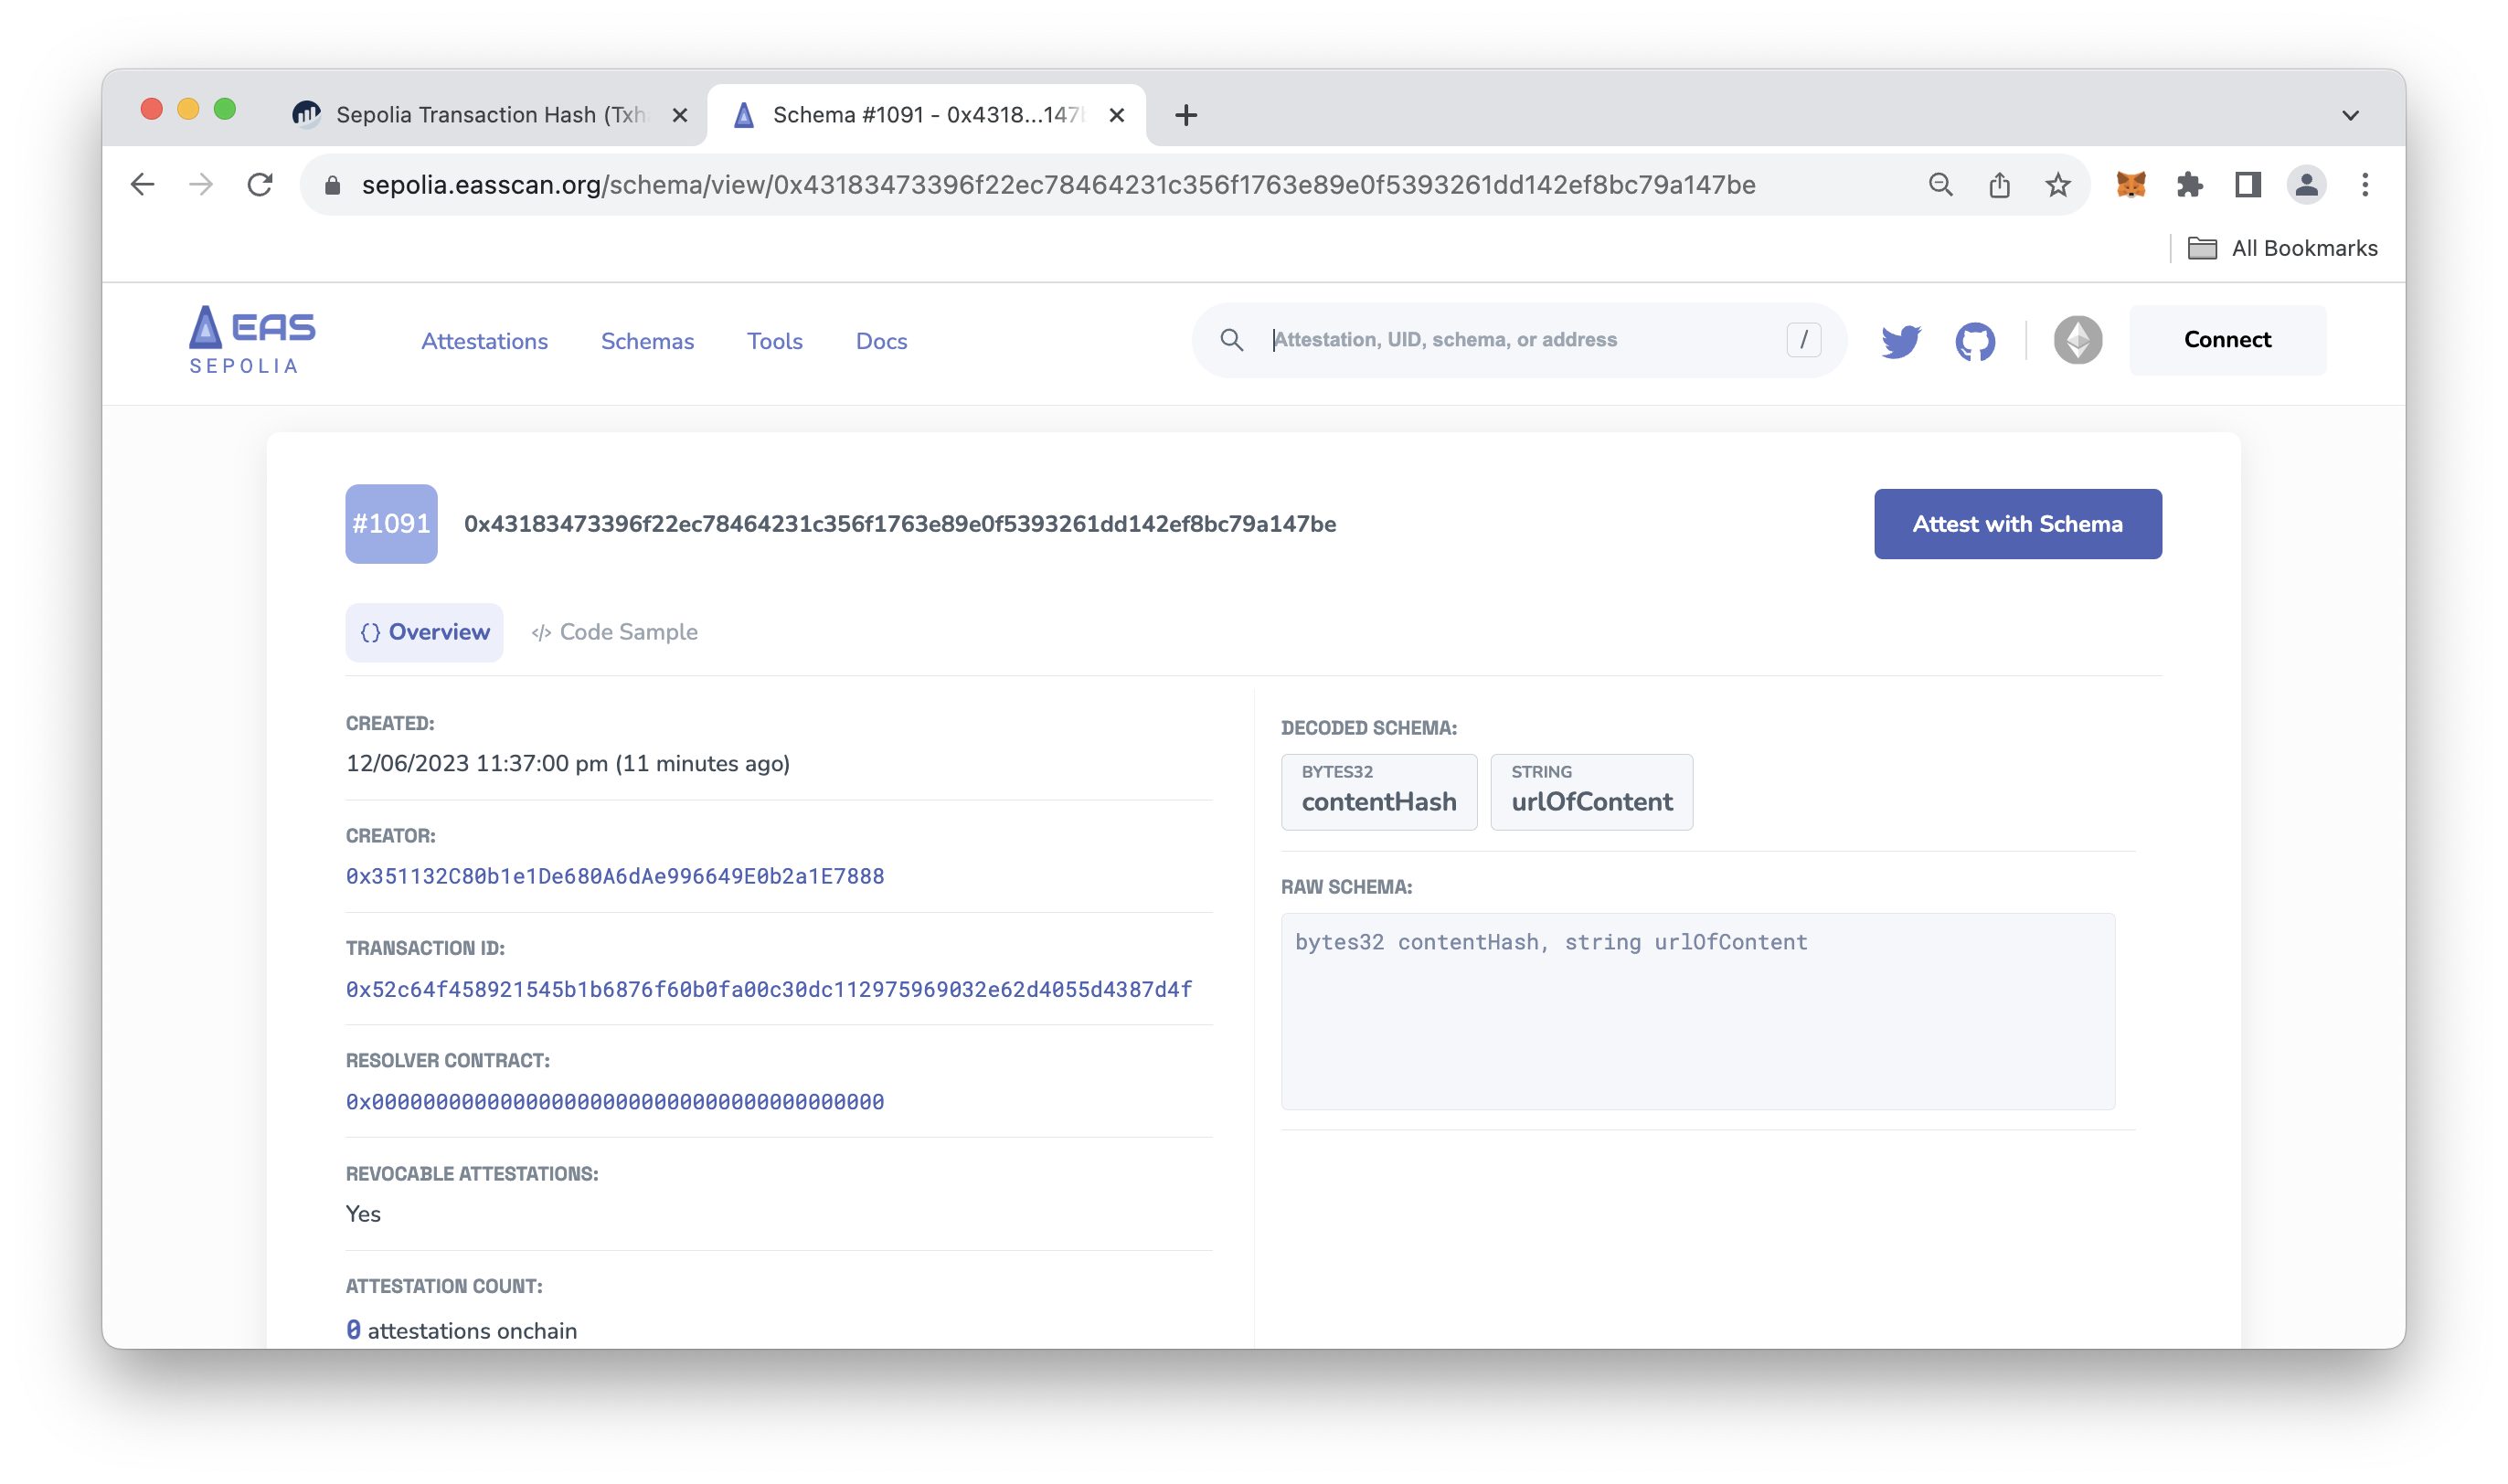The image size is (2508, 1484).
Task: Click the created date 12/06/2023 text
Action: (567, 763)
